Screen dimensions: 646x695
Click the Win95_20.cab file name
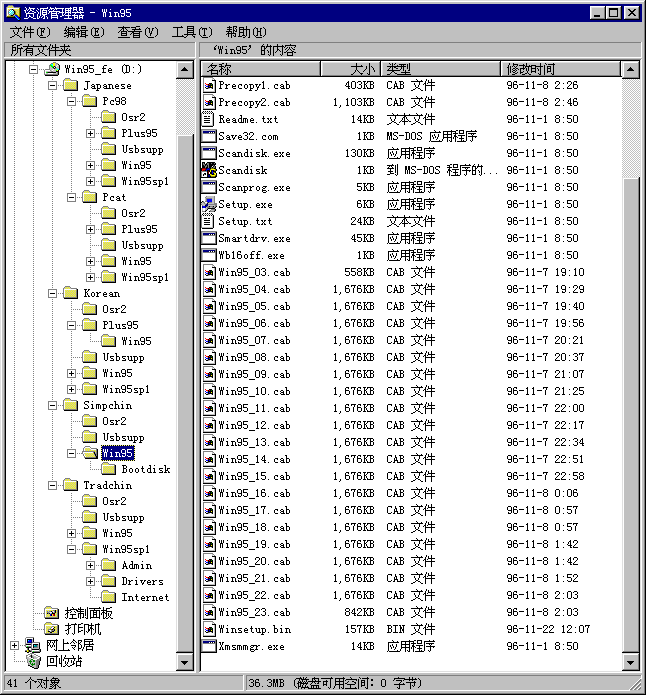click(254, 561)
